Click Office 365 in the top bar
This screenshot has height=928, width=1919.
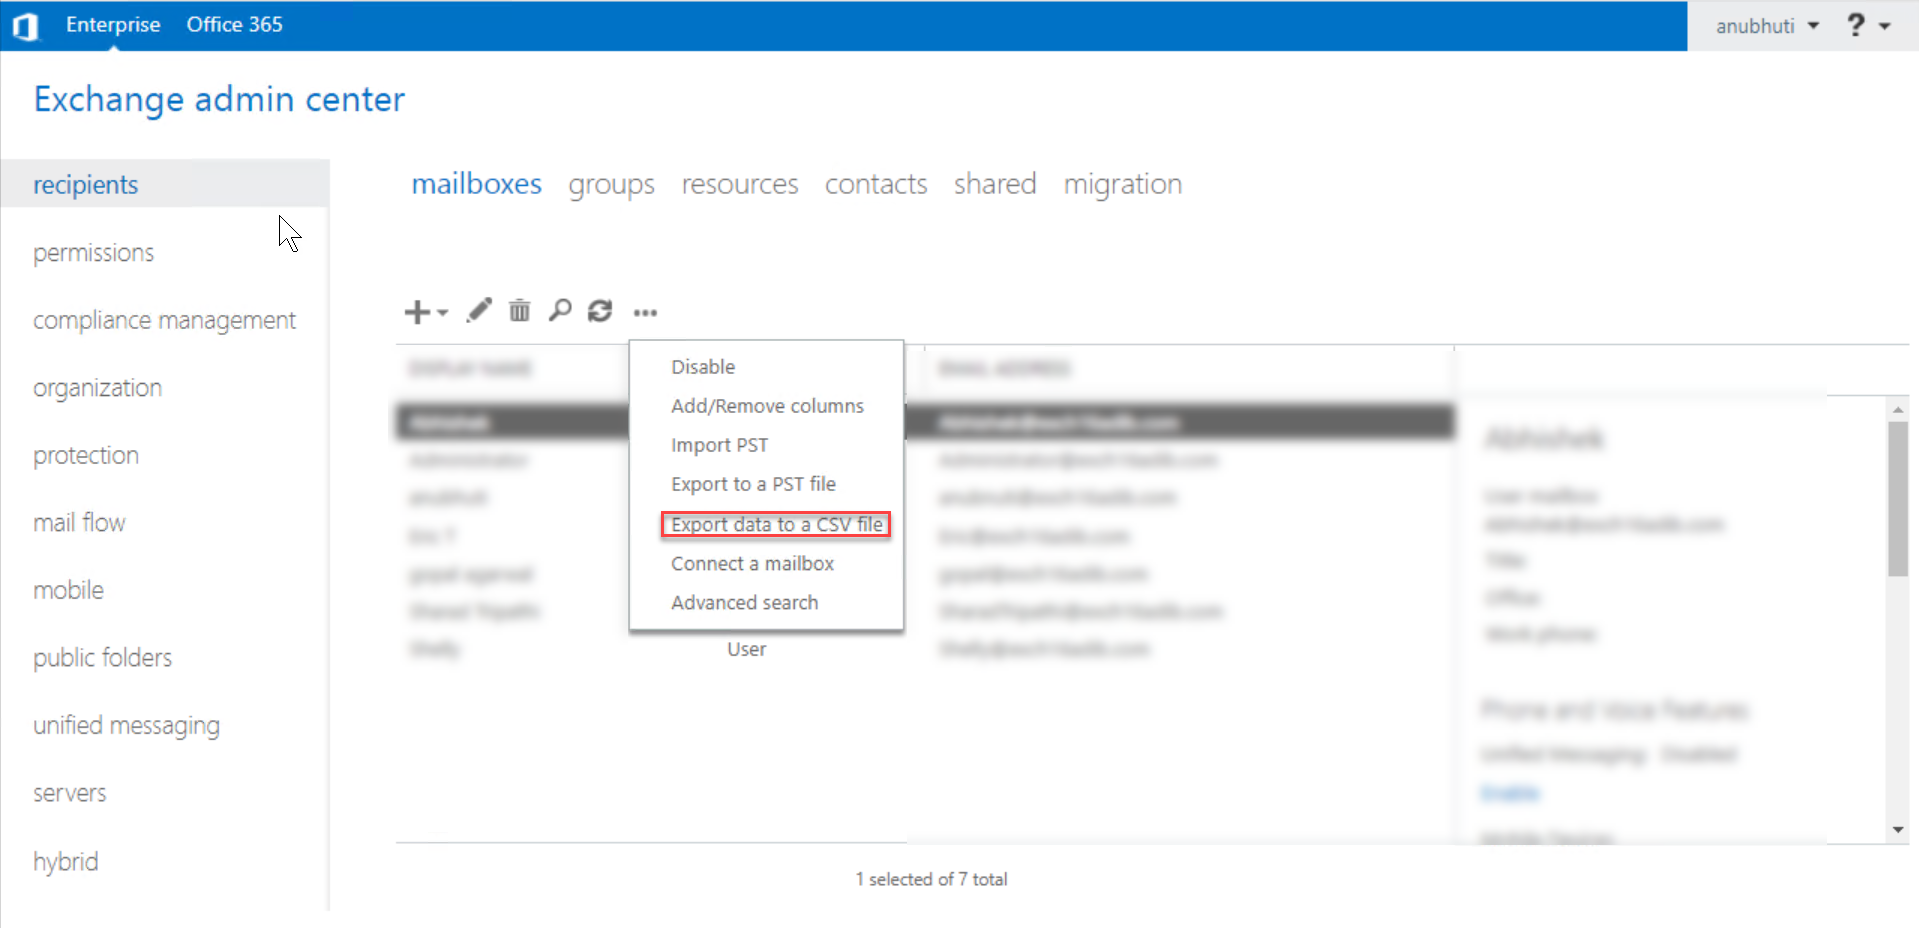[x=234, y=25]
